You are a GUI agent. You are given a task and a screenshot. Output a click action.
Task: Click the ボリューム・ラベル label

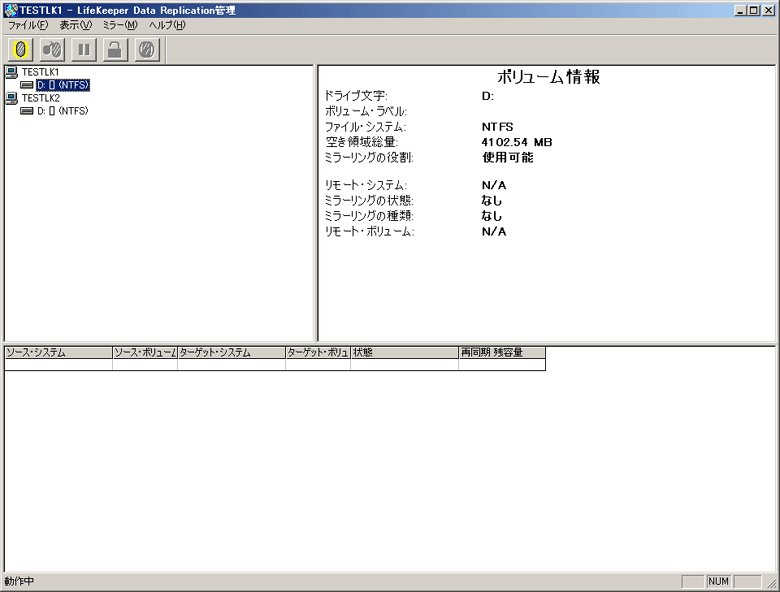point(366,111)
